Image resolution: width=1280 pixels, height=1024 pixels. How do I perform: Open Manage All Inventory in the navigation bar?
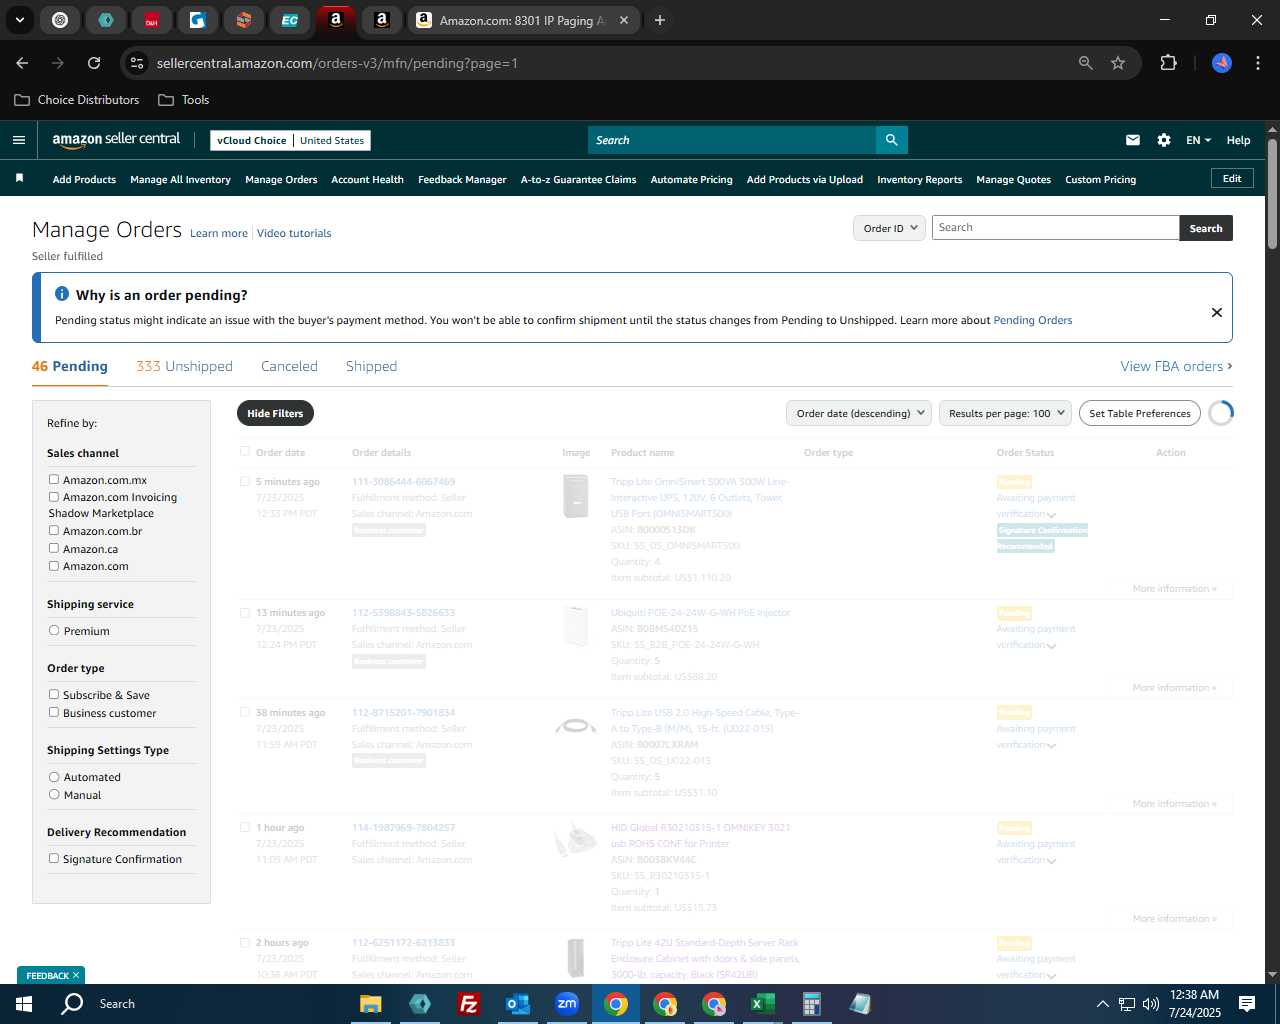(x=180, y=180)
